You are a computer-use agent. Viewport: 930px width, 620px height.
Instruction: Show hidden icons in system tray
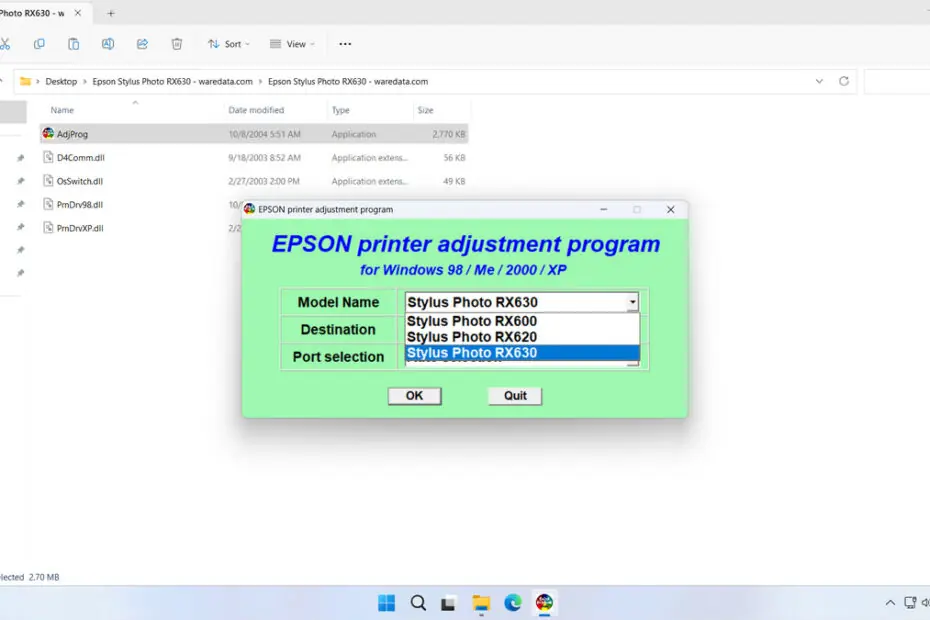[x=890, y=603]
